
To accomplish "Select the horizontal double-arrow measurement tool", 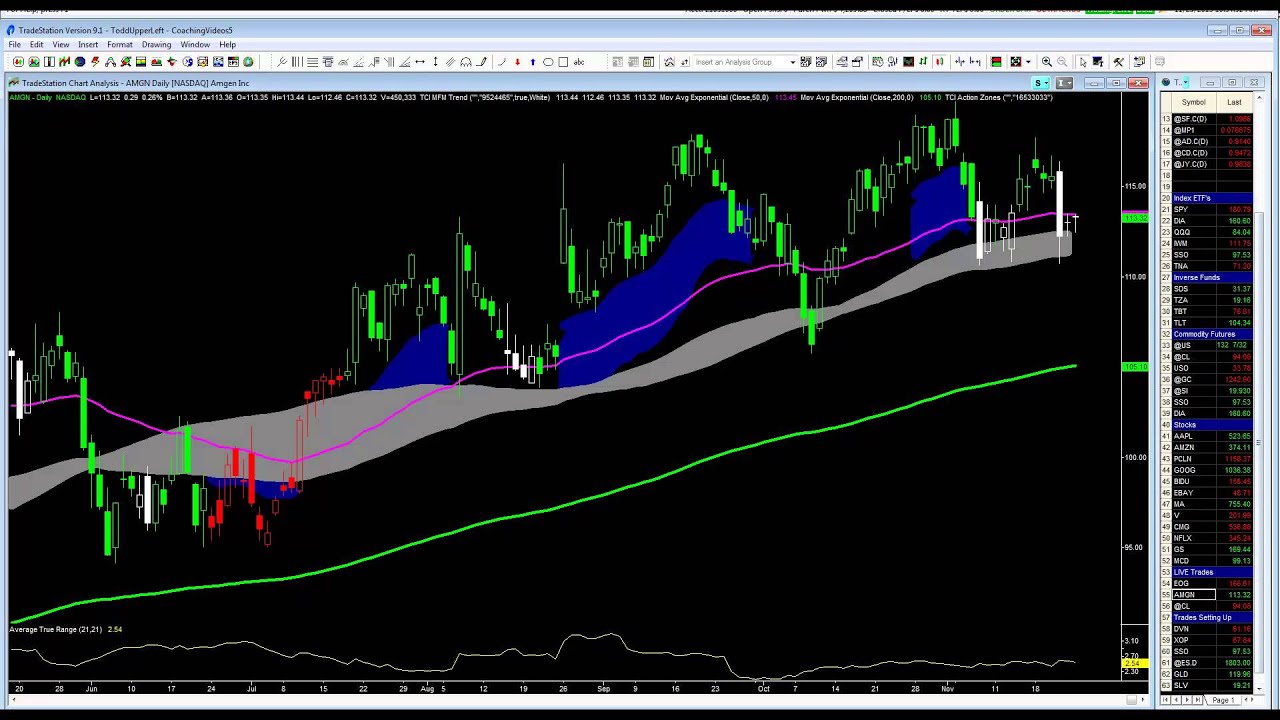I will [x=420, y=62].
